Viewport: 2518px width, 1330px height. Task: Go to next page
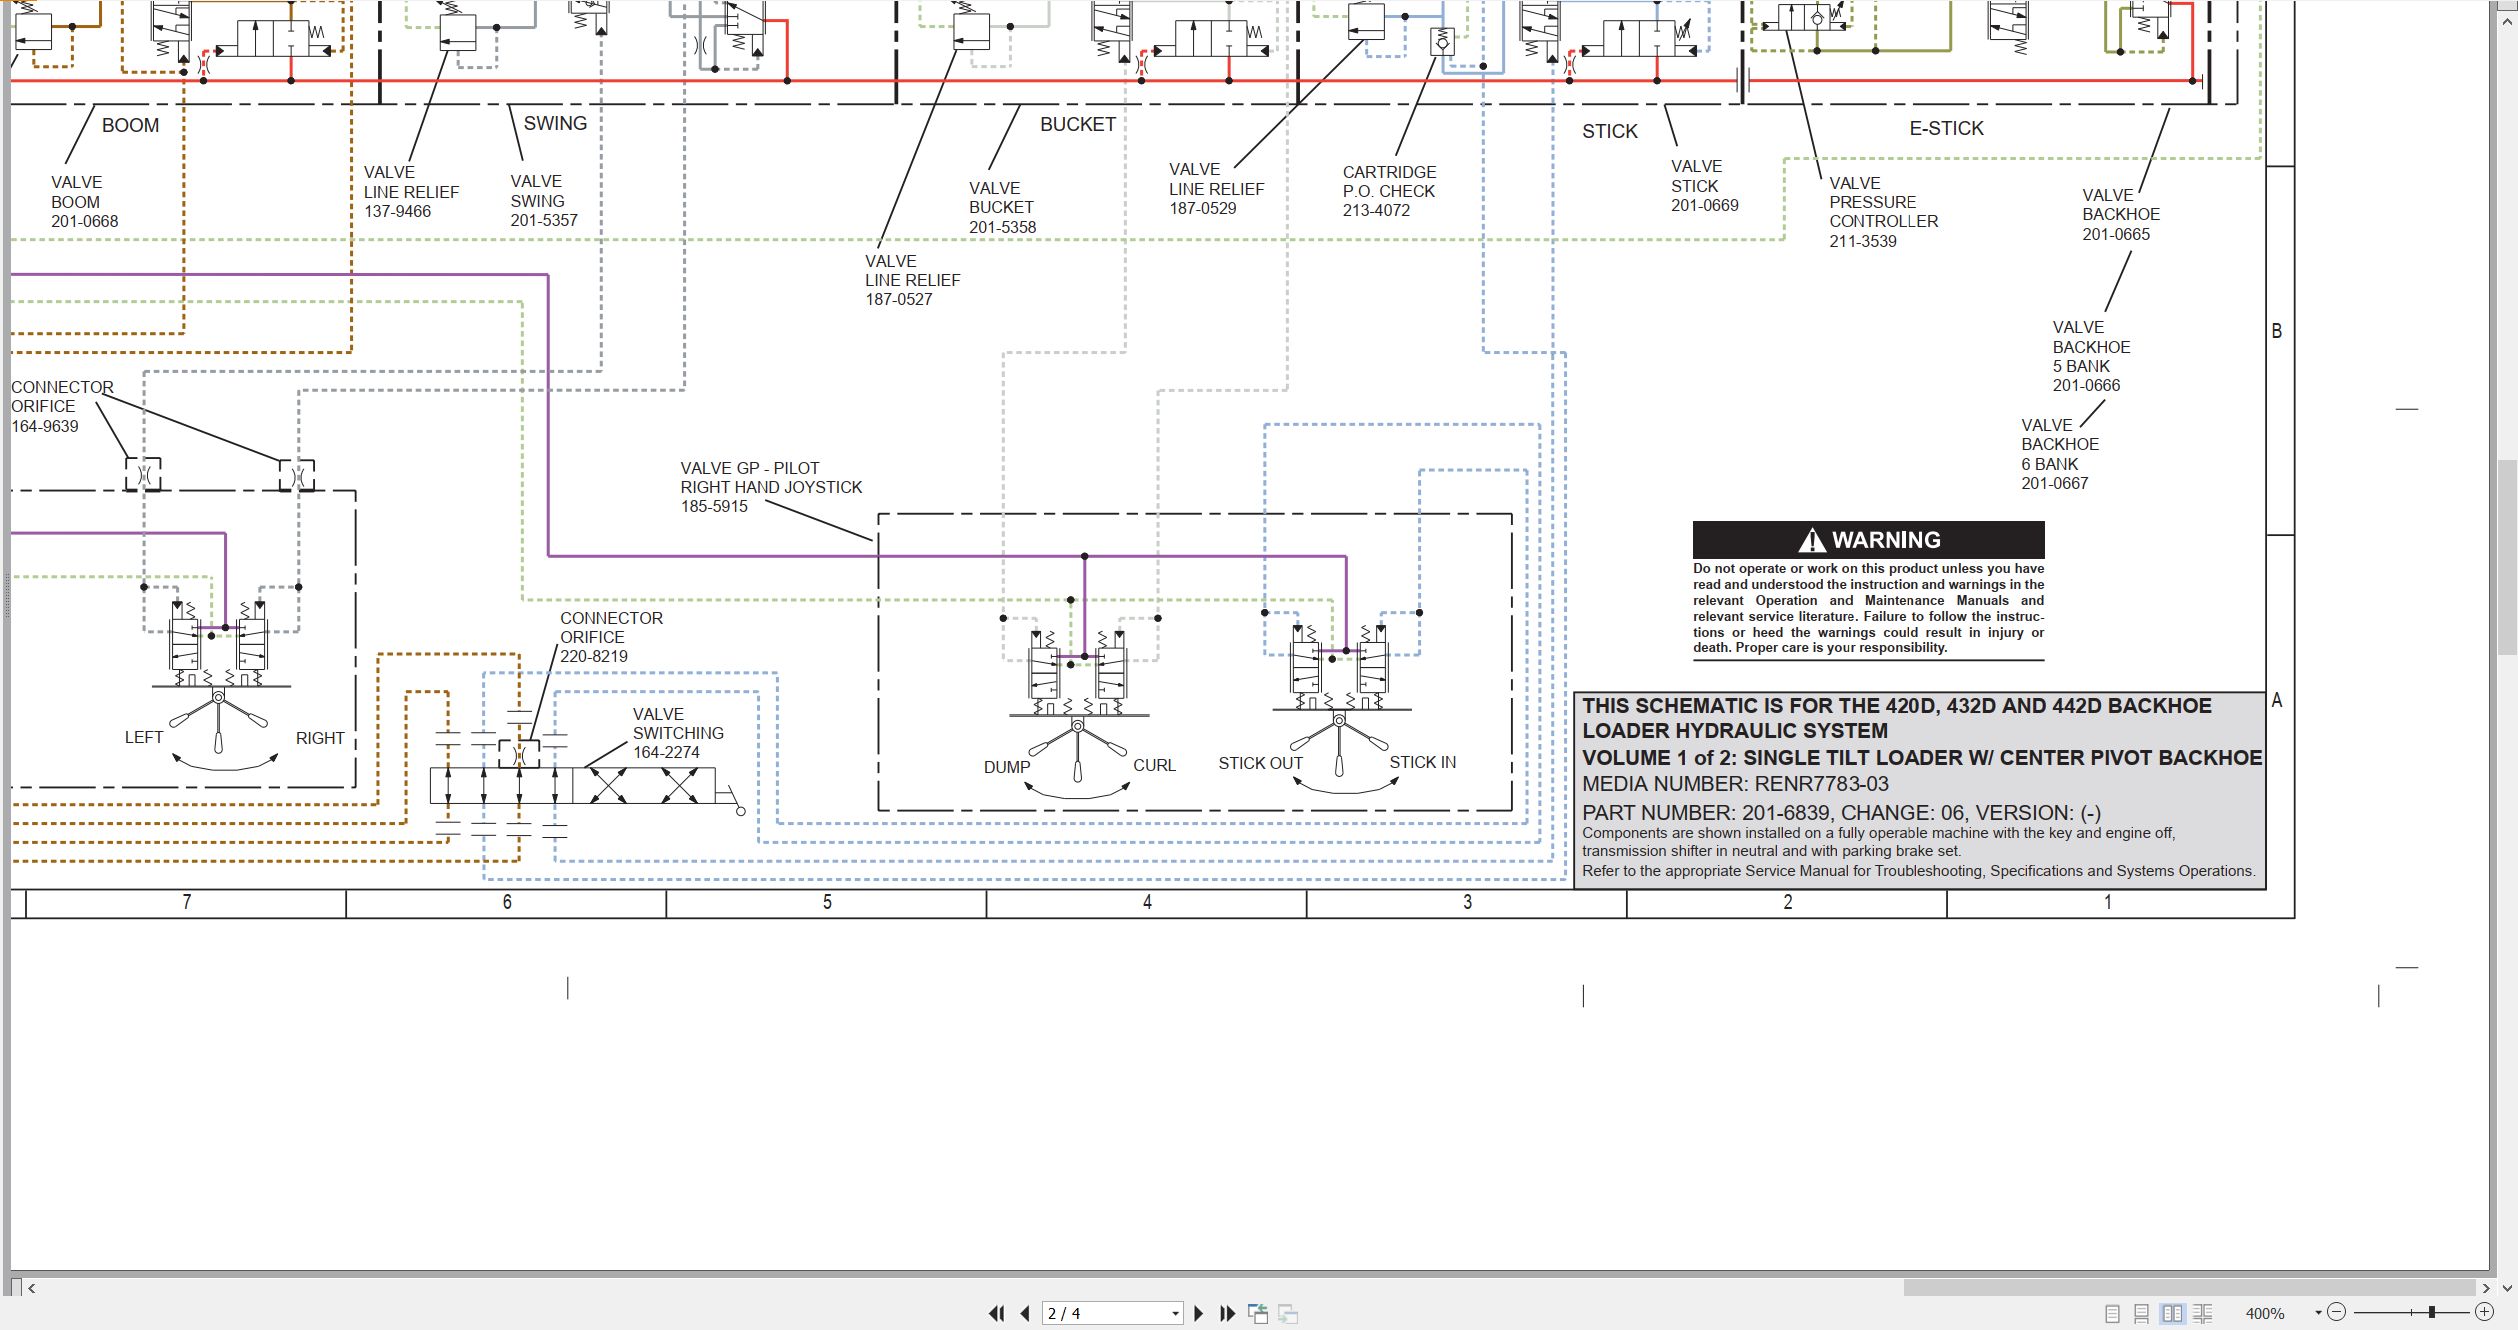[x=1198, y=1313]
